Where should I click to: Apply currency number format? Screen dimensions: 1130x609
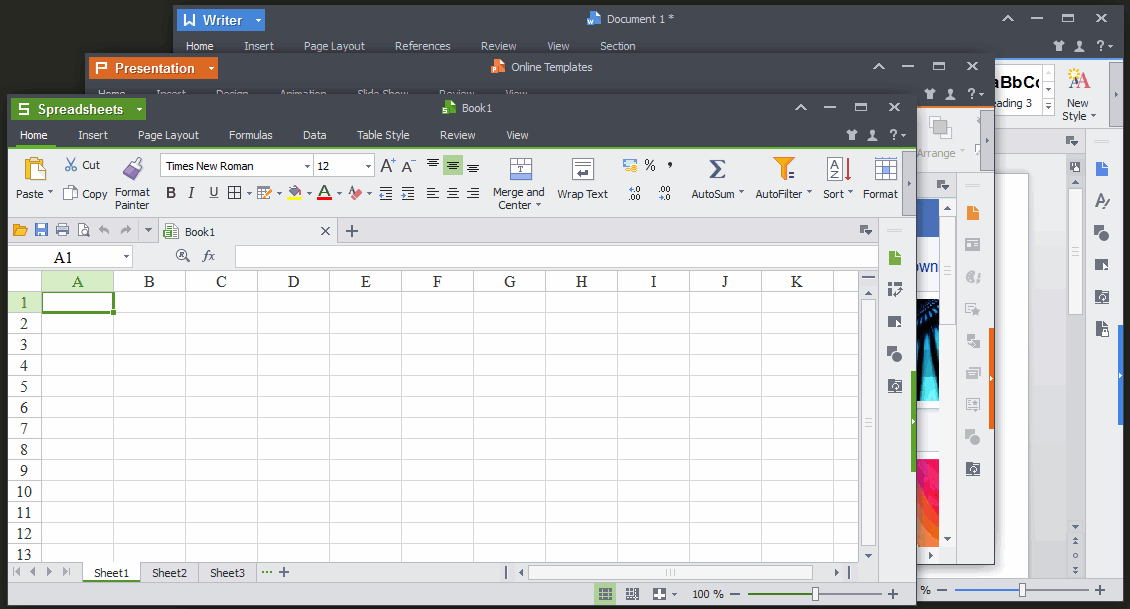click(630, 166)
